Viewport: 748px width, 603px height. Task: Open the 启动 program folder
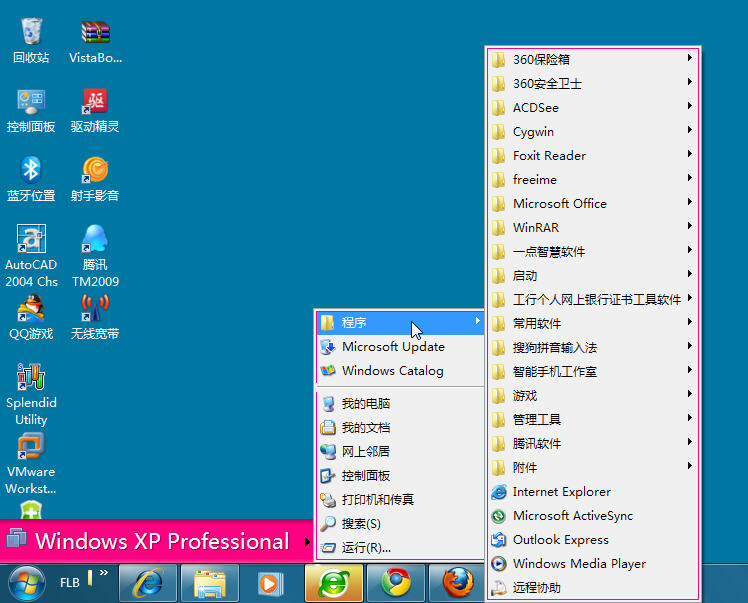[x=593, y=276]
